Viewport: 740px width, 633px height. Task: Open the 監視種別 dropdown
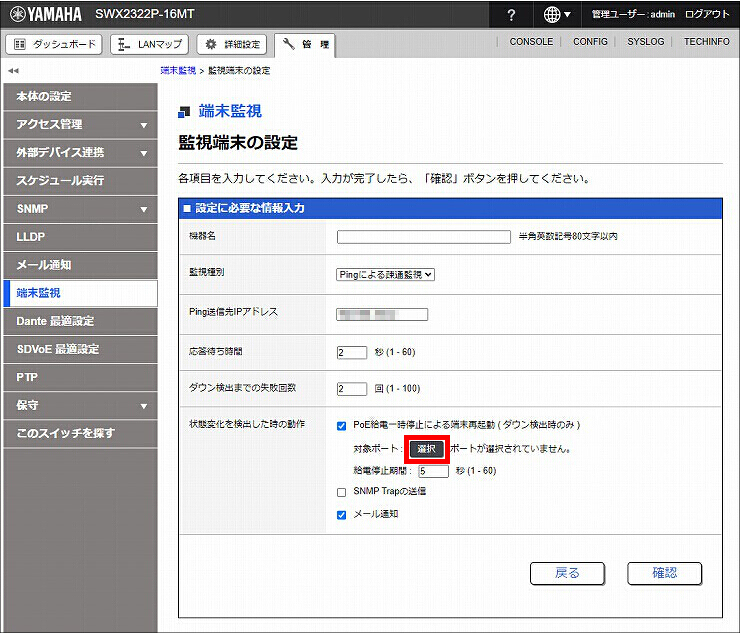385,275
